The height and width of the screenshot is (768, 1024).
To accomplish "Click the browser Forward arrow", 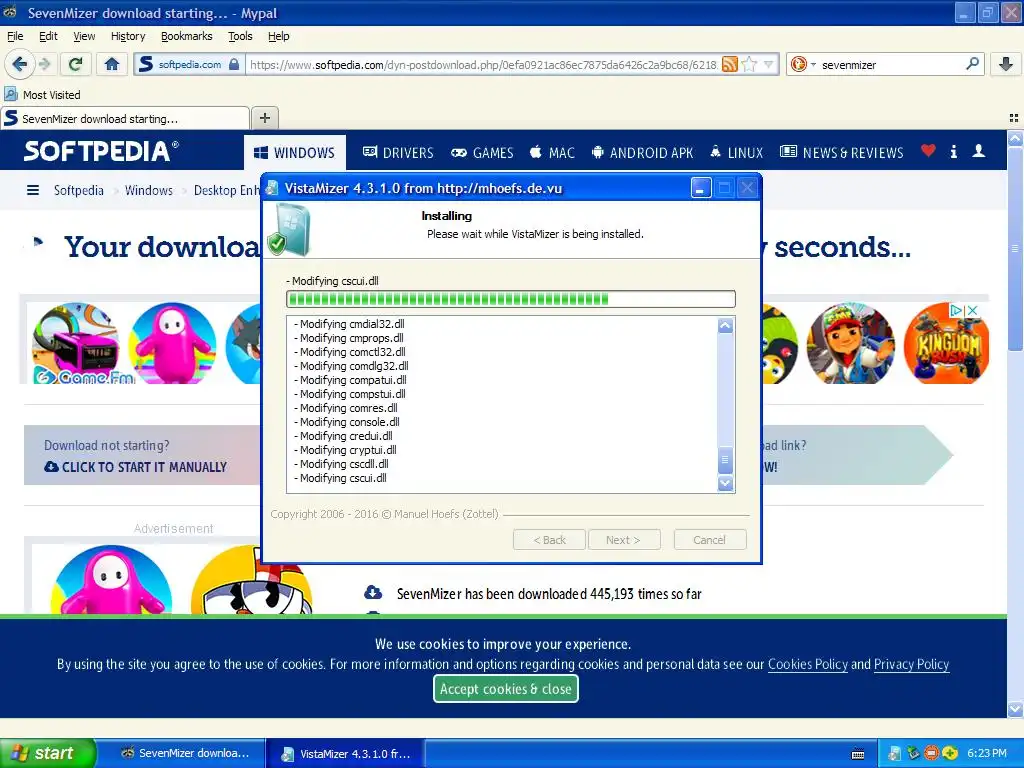I will point(44,64).
